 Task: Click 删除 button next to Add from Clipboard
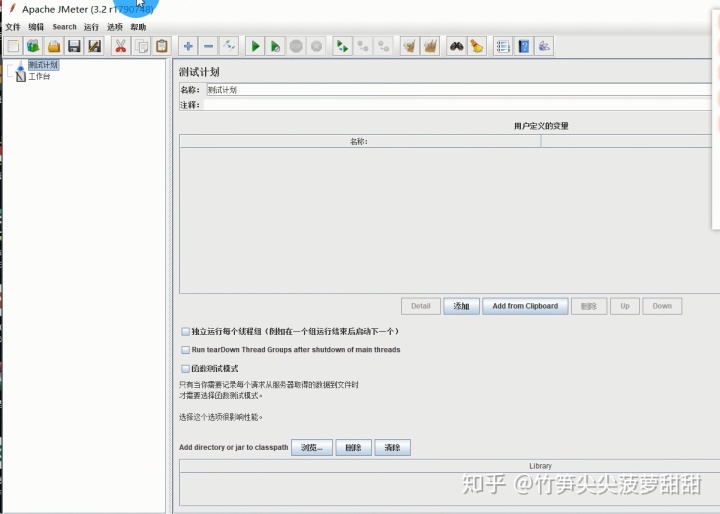click(x=589, y=306)
